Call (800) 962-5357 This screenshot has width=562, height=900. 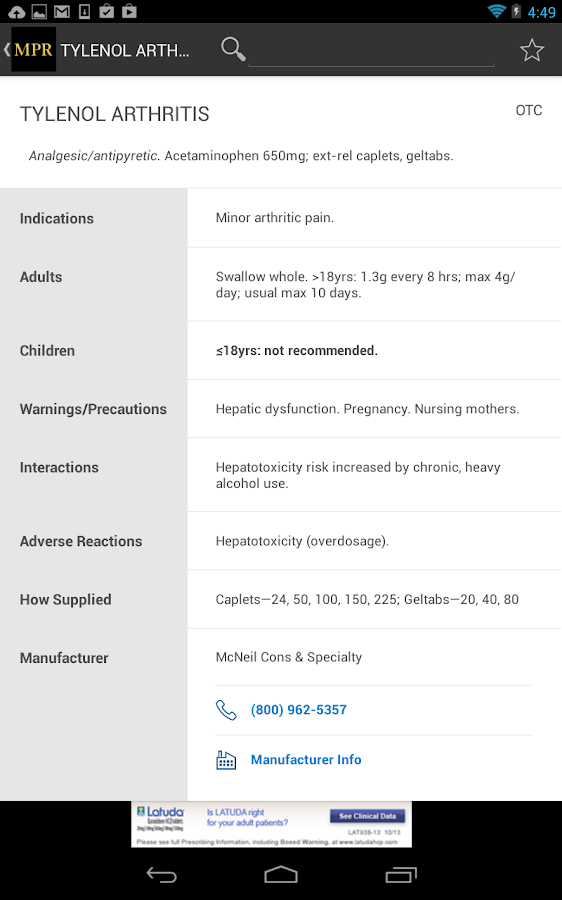point(299,710)
